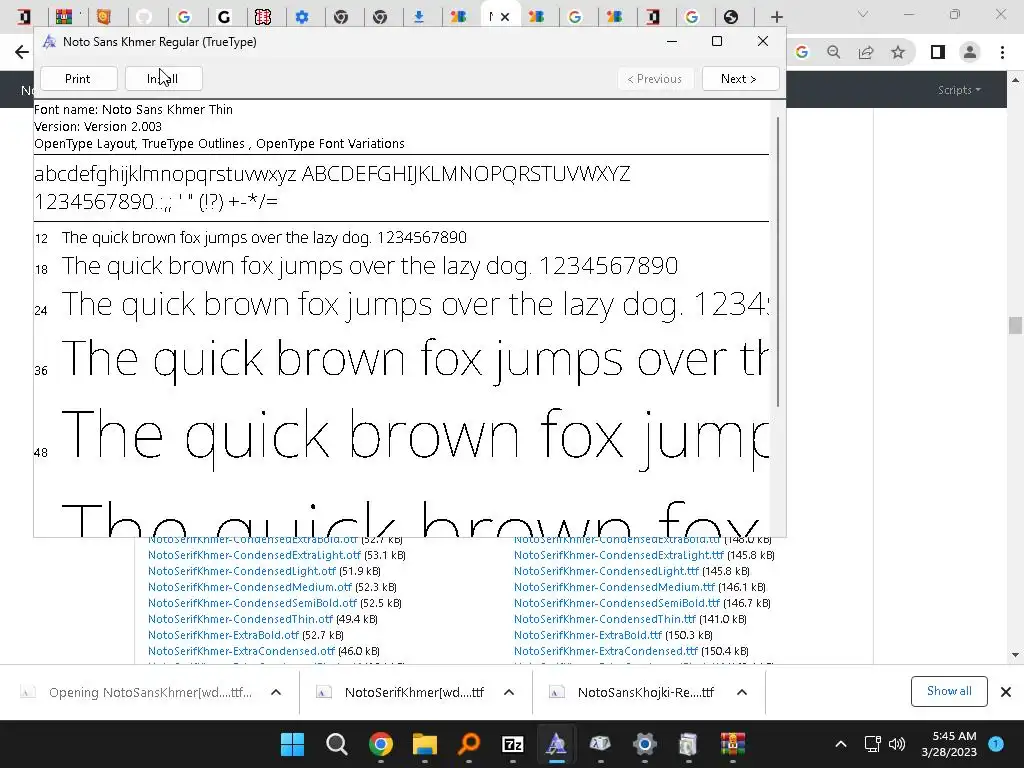Open NotoSerifKhmer-CondensedExtraLight.ttf link

pos(618,555)
